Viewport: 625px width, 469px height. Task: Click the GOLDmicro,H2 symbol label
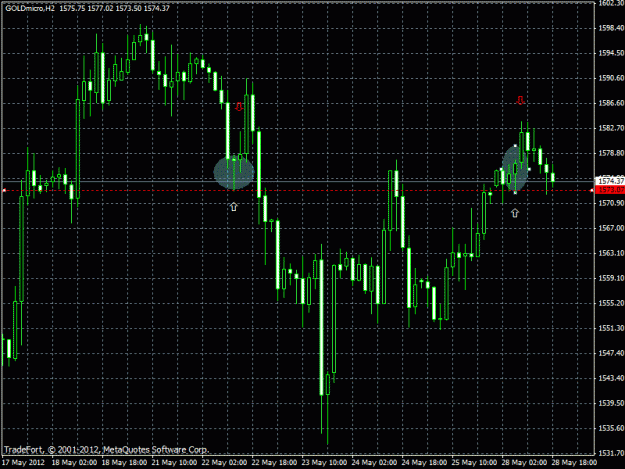pyautogui.click(x=30, y=8)
